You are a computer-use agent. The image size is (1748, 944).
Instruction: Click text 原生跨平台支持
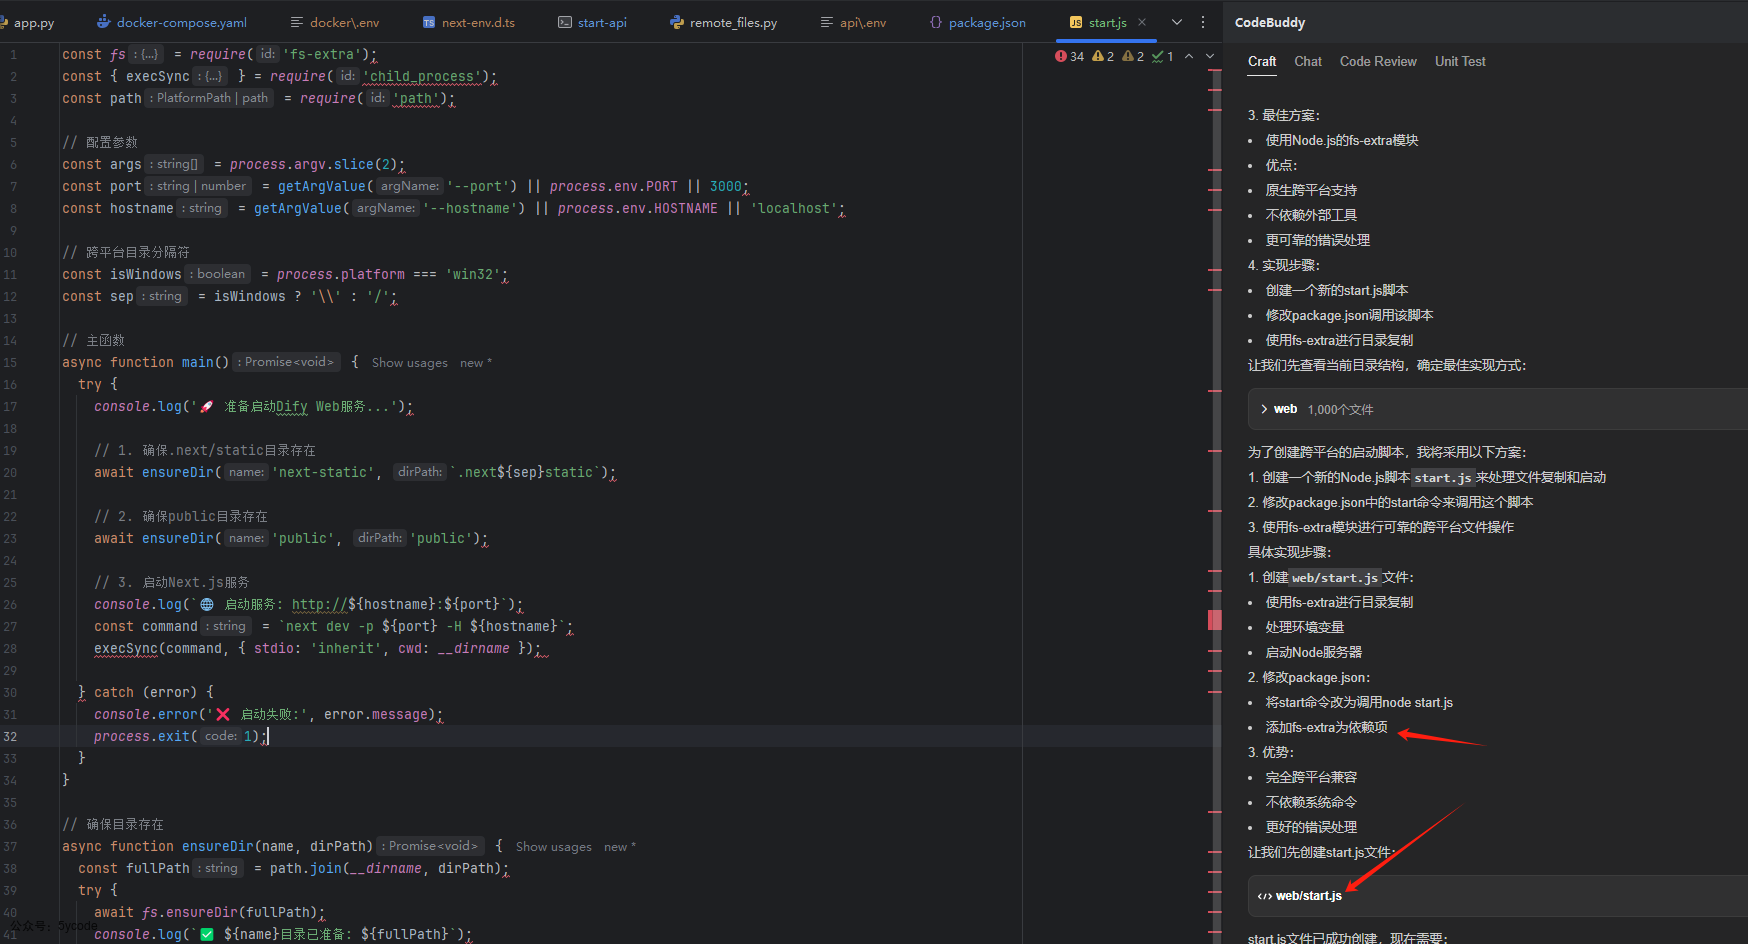coord(1311,191)
